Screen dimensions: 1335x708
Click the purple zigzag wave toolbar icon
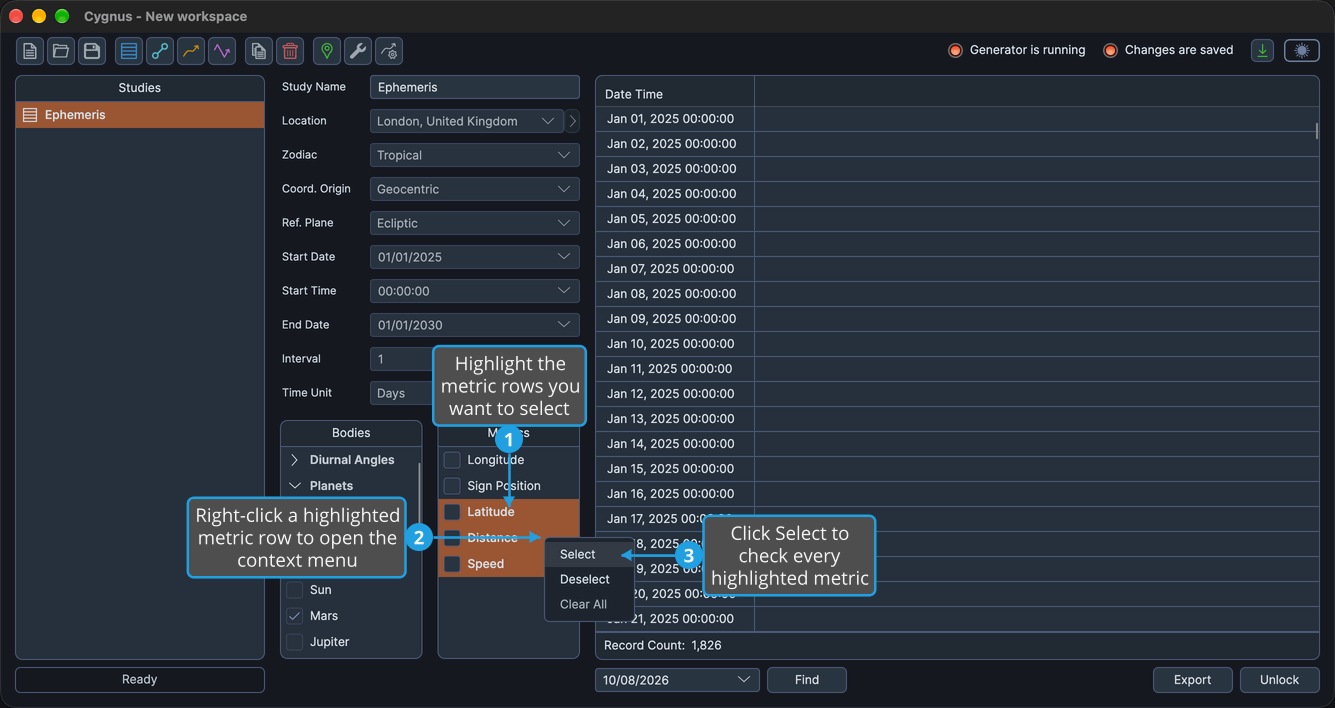coord(222,51)
